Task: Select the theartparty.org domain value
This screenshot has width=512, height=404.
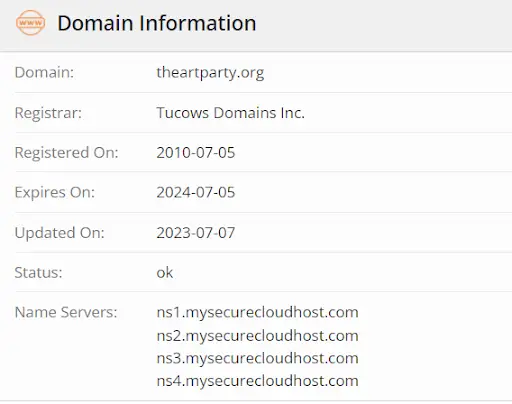Action: 210,73
